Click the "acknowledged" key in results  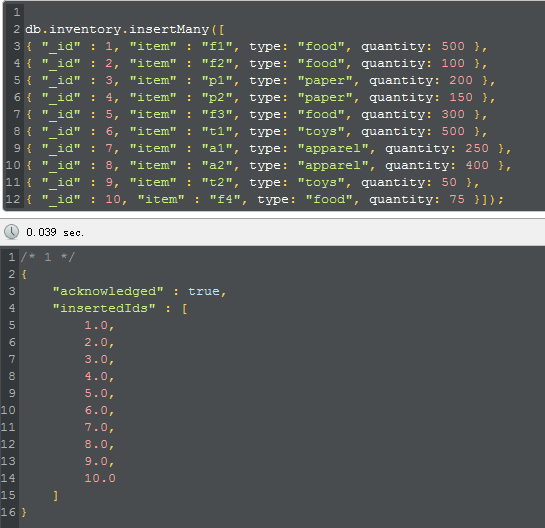(x=108, y=291)
